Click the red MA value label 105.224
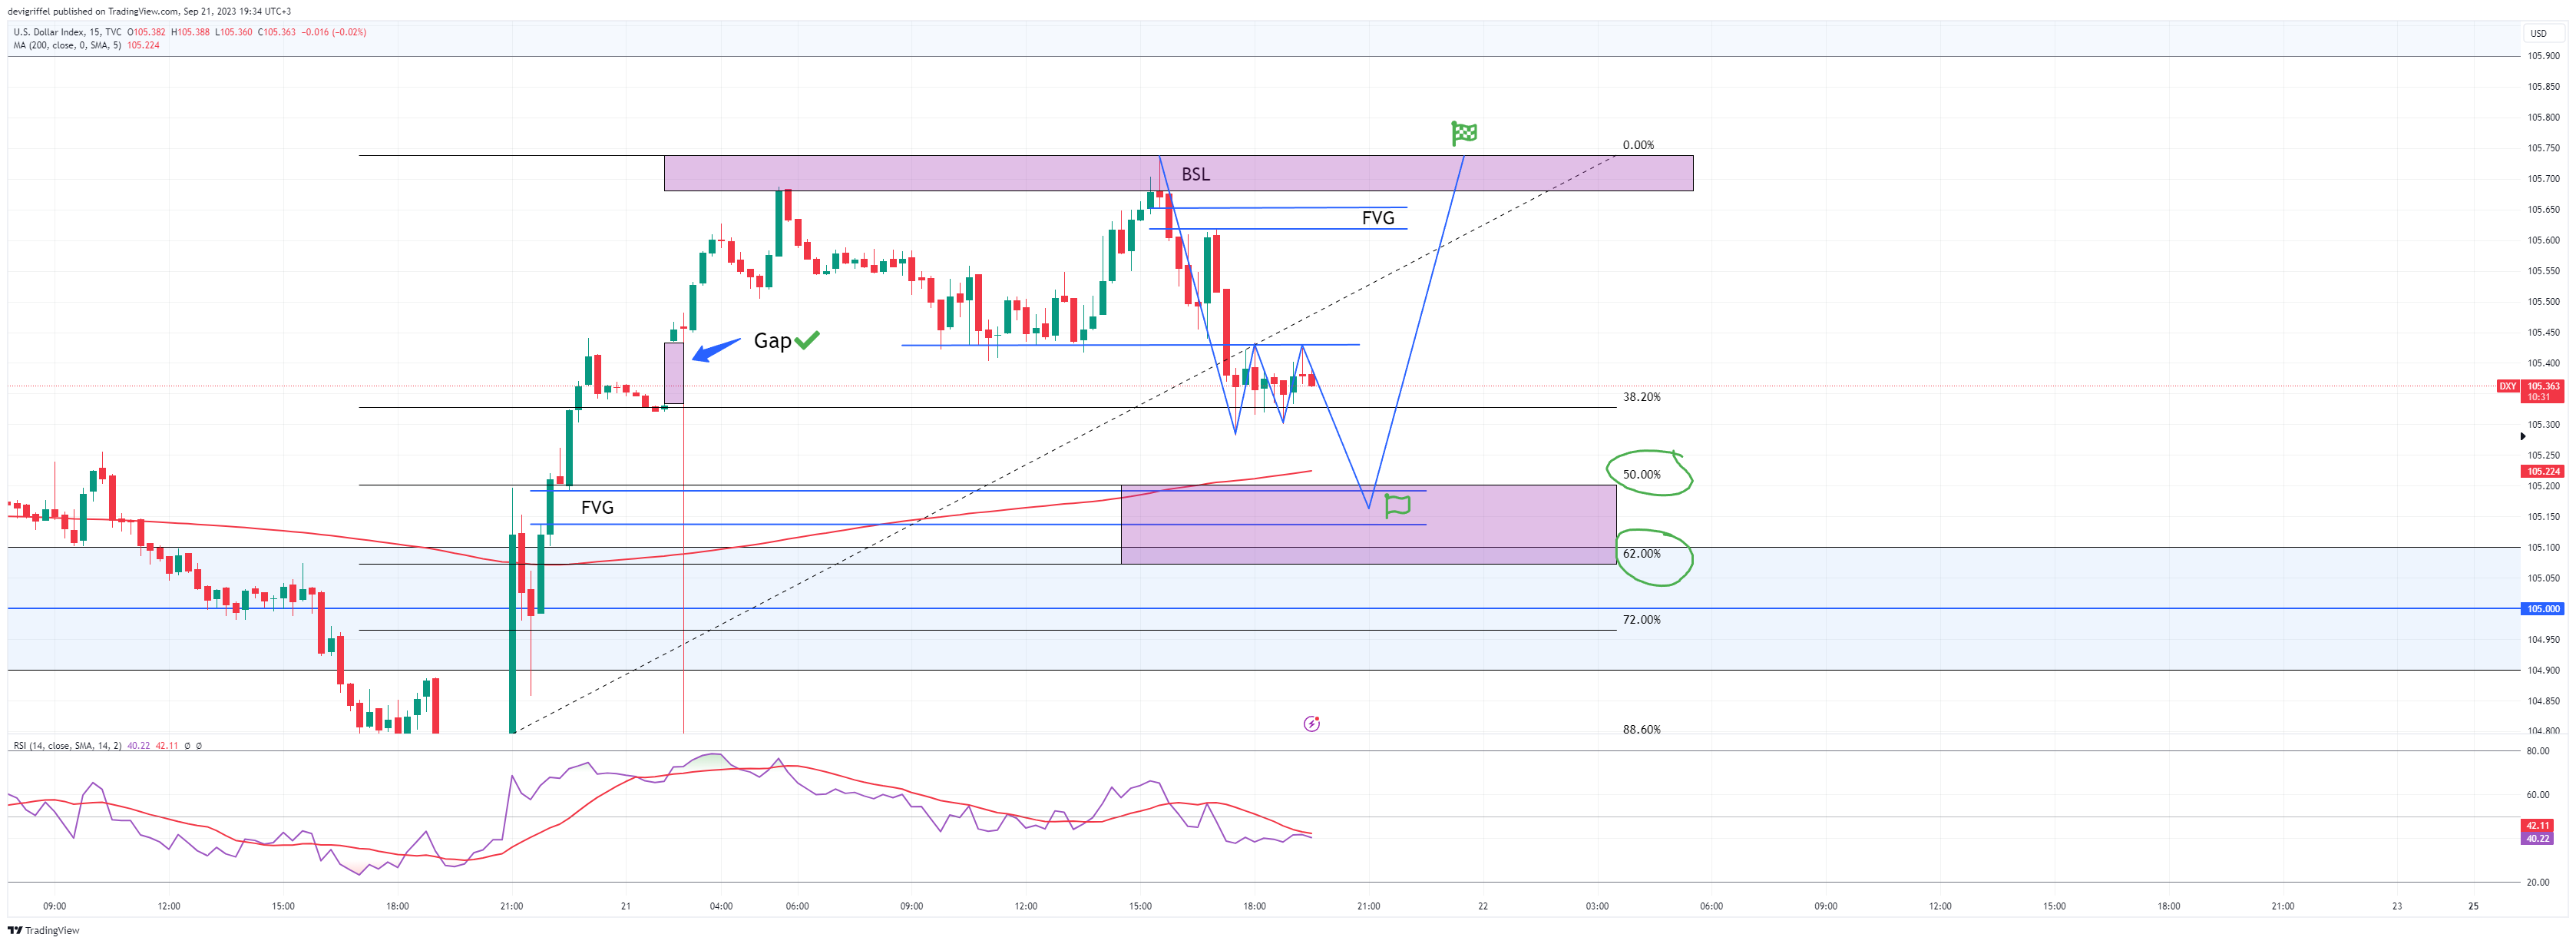 tap(2543, 471)
